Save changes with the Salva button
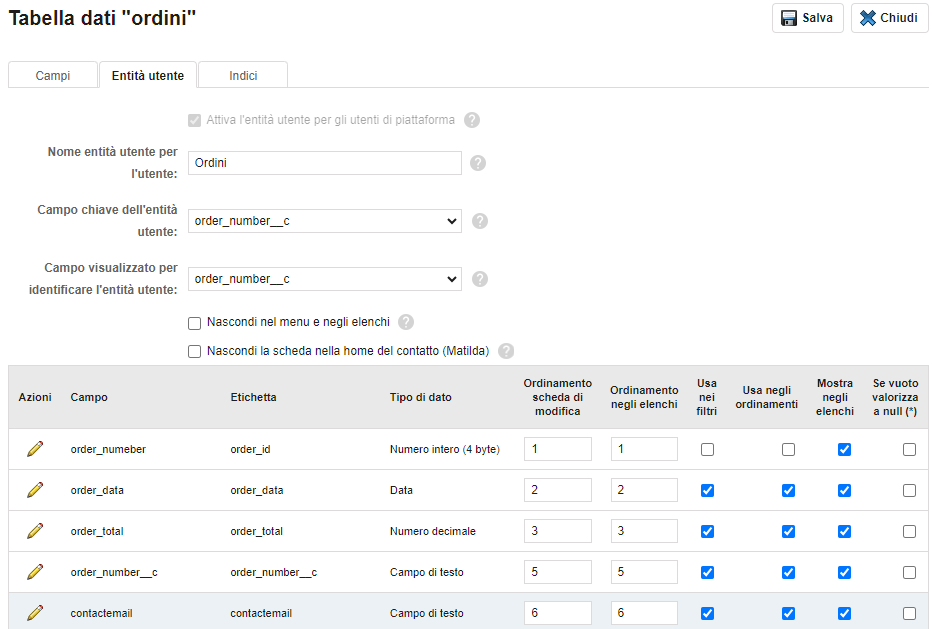The height and width of the screenshot is (629, 932). click(x=807, y=18)
